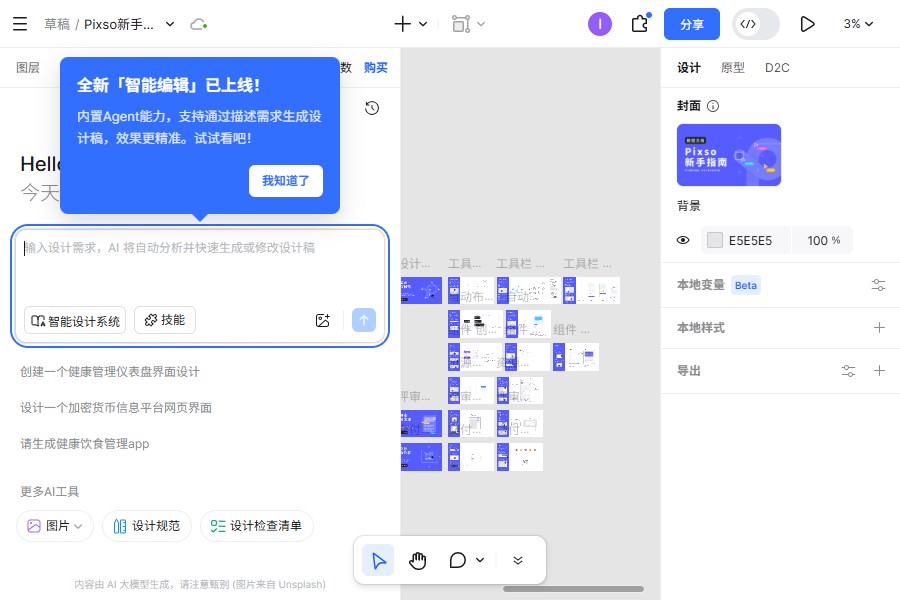
Task: Dismiss the tooltip with 我知道了
Action: 286,181
